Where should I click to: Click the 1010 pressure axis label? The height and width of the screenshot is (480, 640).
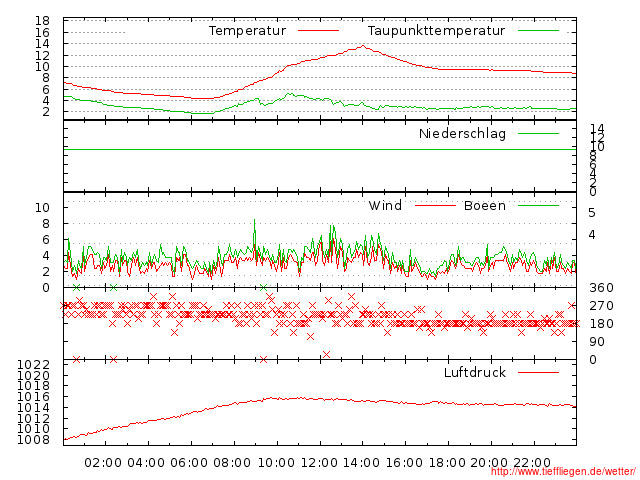33,429
